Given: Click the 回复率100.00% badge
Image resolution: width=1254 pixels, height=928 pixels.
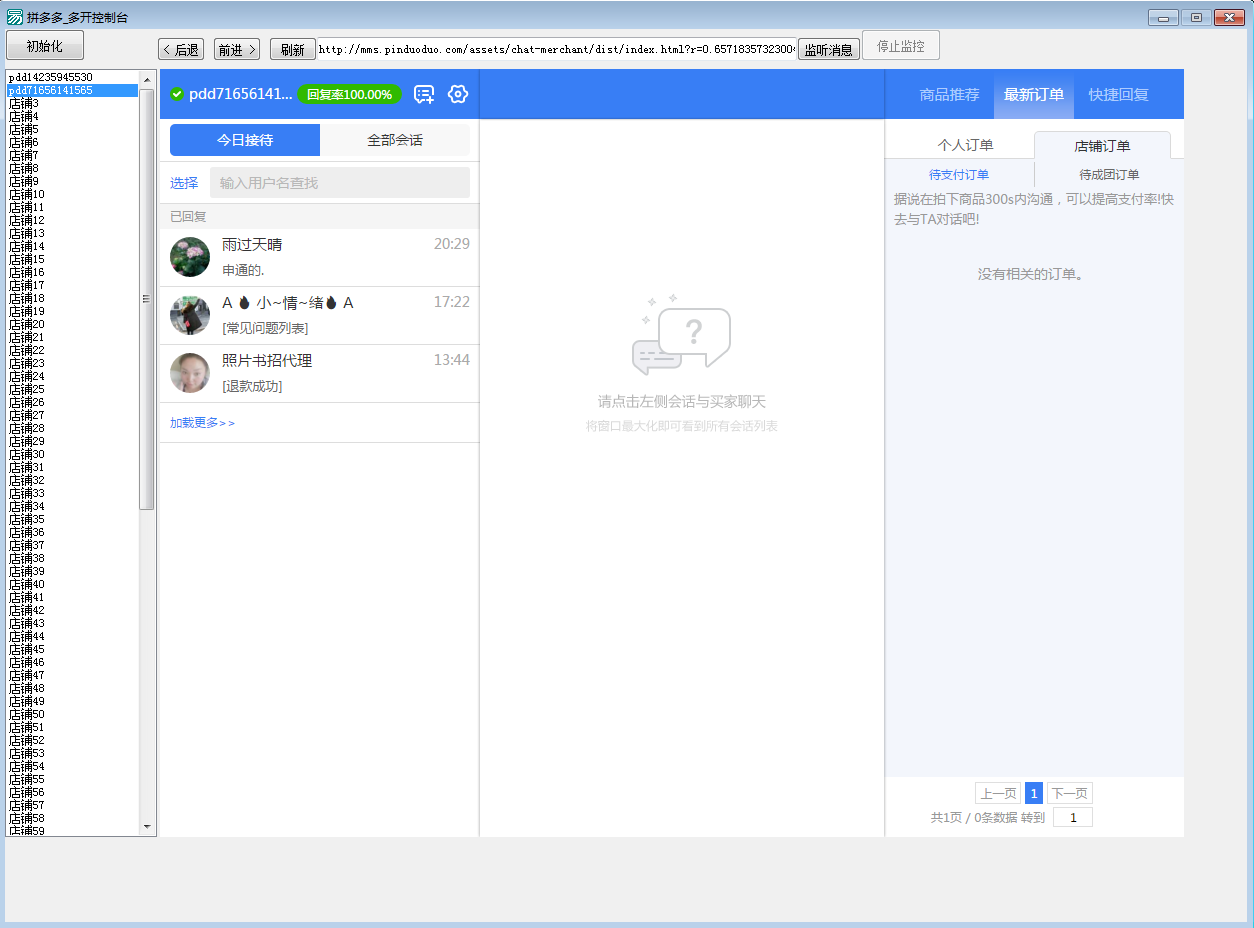Looking at the screenshot, I should tap(349, 94).
